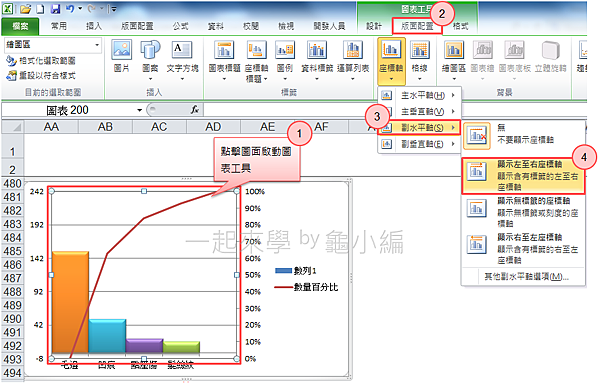Switch to 檢視 (View) tab
The height and width of the screenshot is (383, 600).
pyautogui.click(x=286, y=26)
